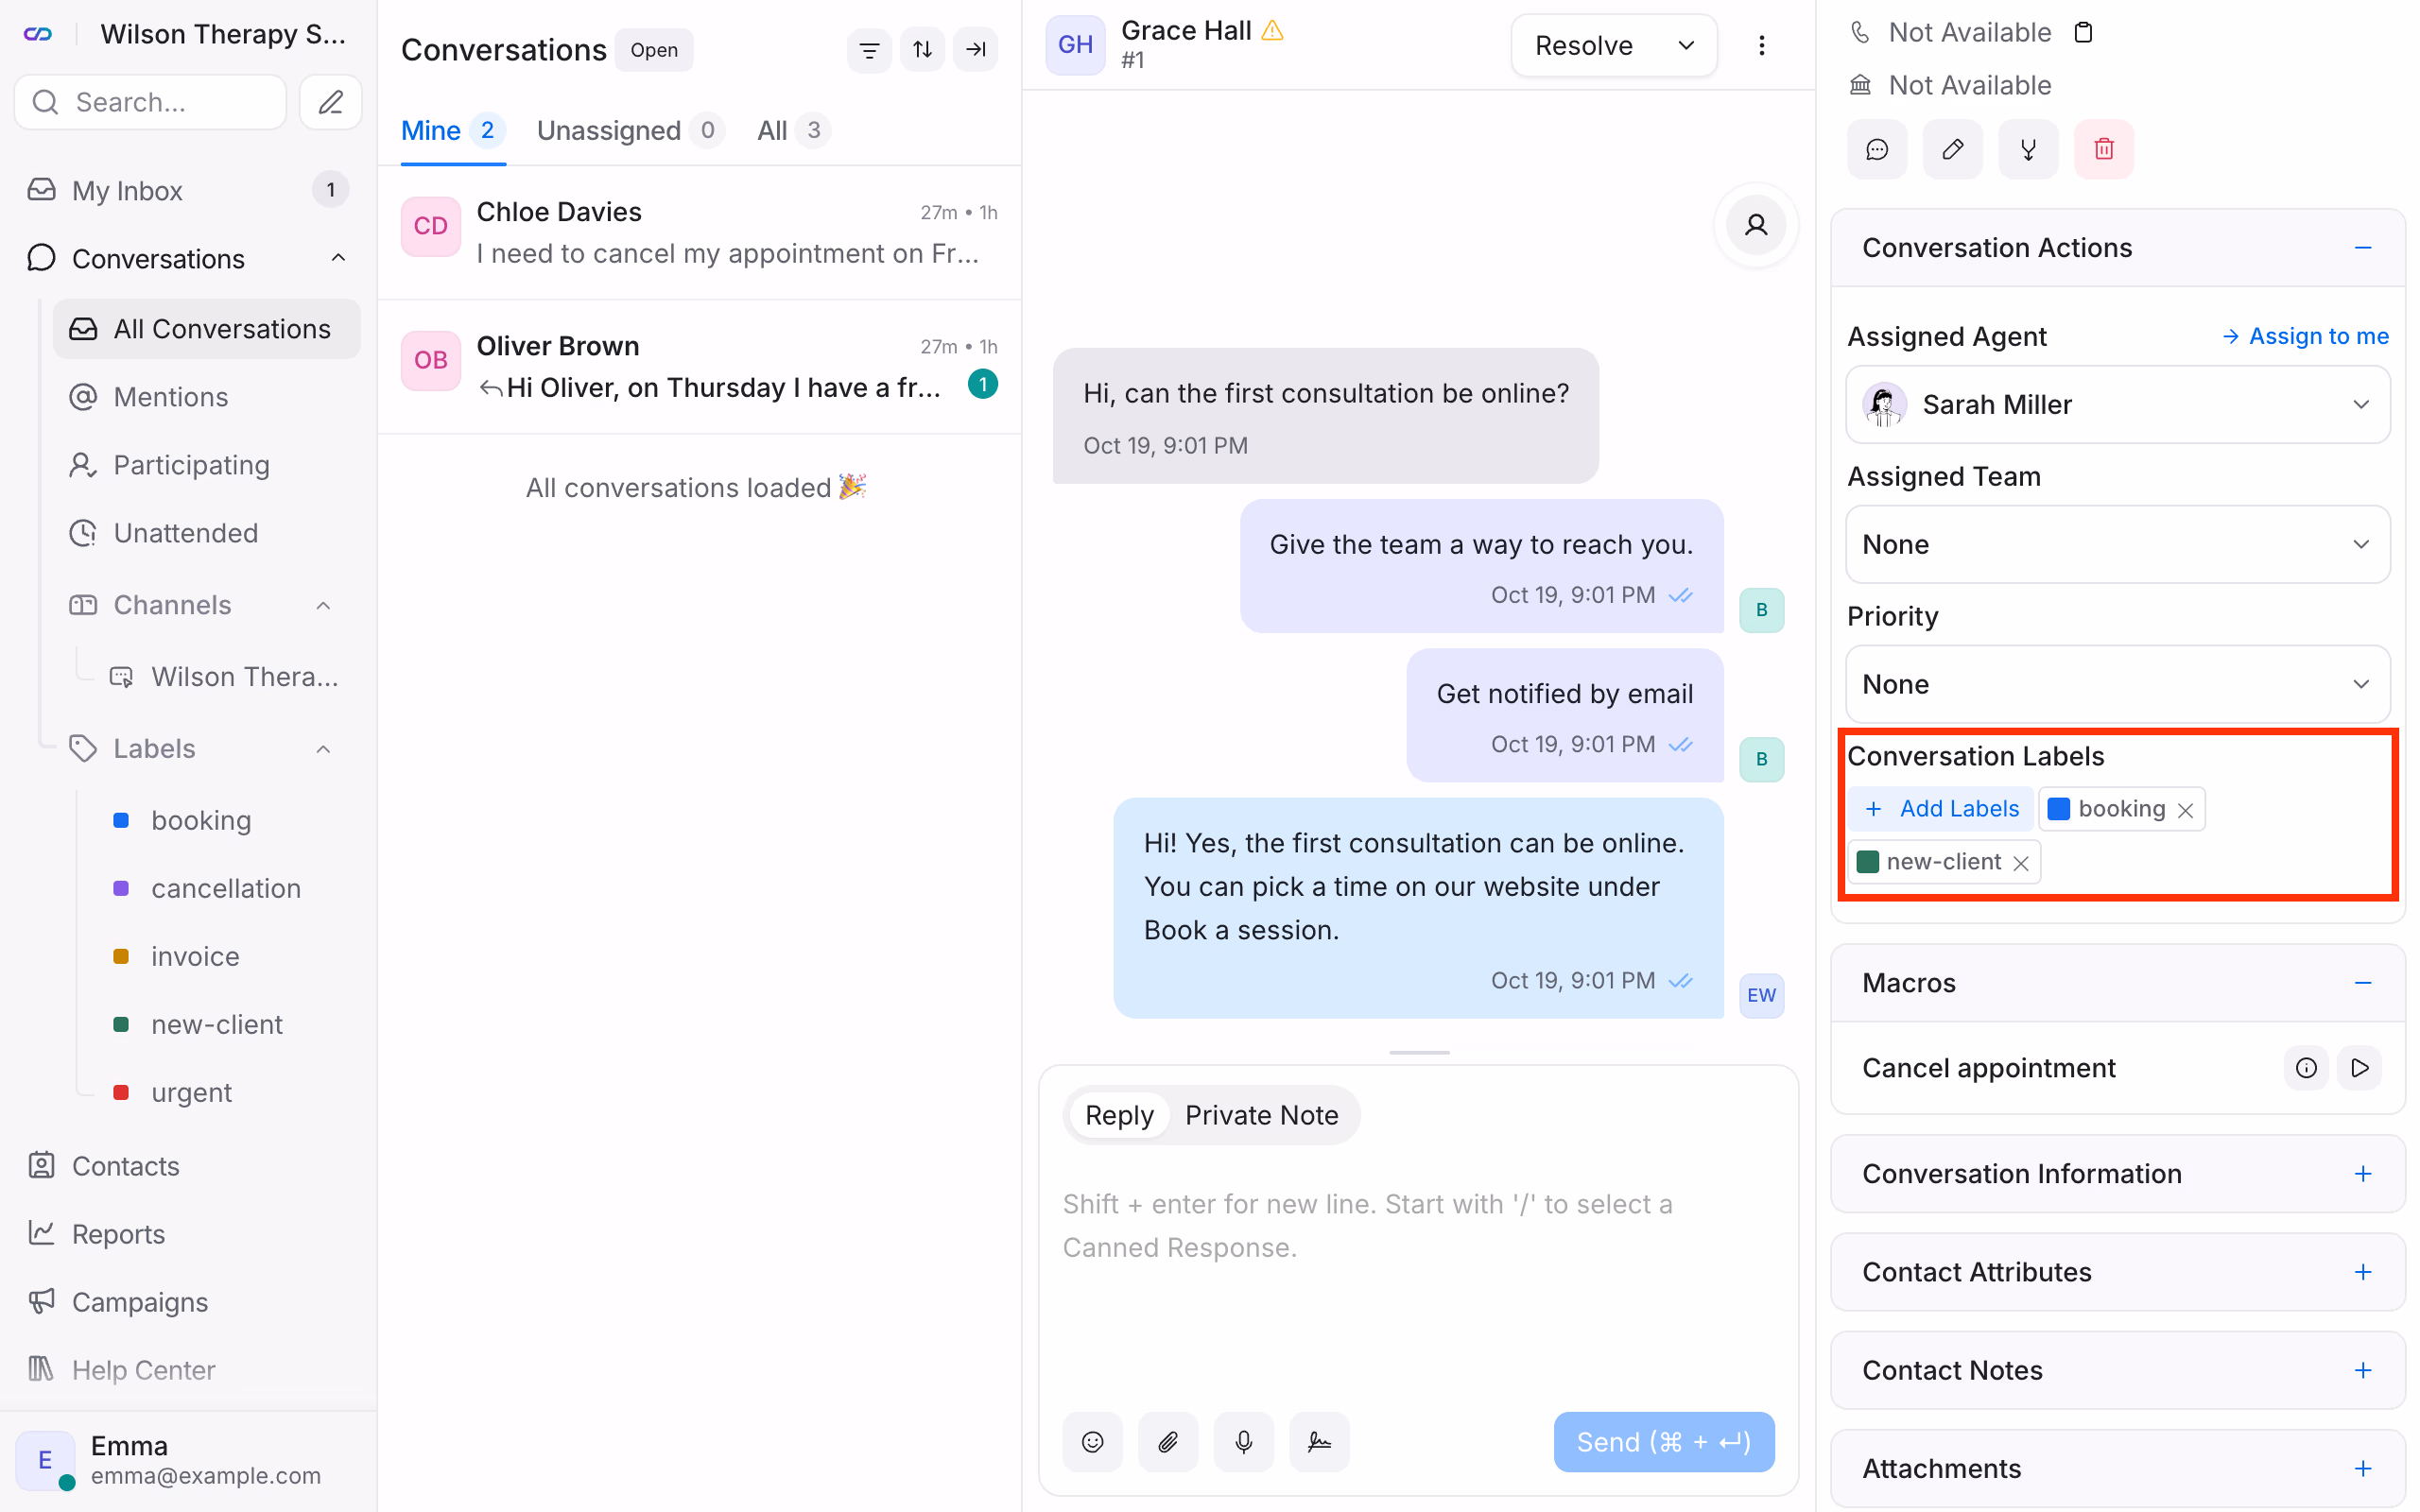Open the sort conversations arrows icon
The image size is (2420, 1512).
[922, 49]
